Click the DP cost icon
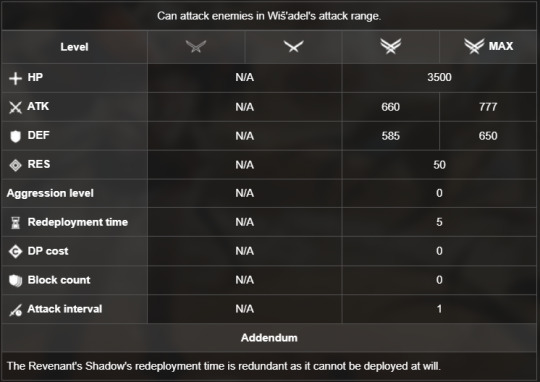The width and height of the screenshot is (540, 382). [15, 251]
